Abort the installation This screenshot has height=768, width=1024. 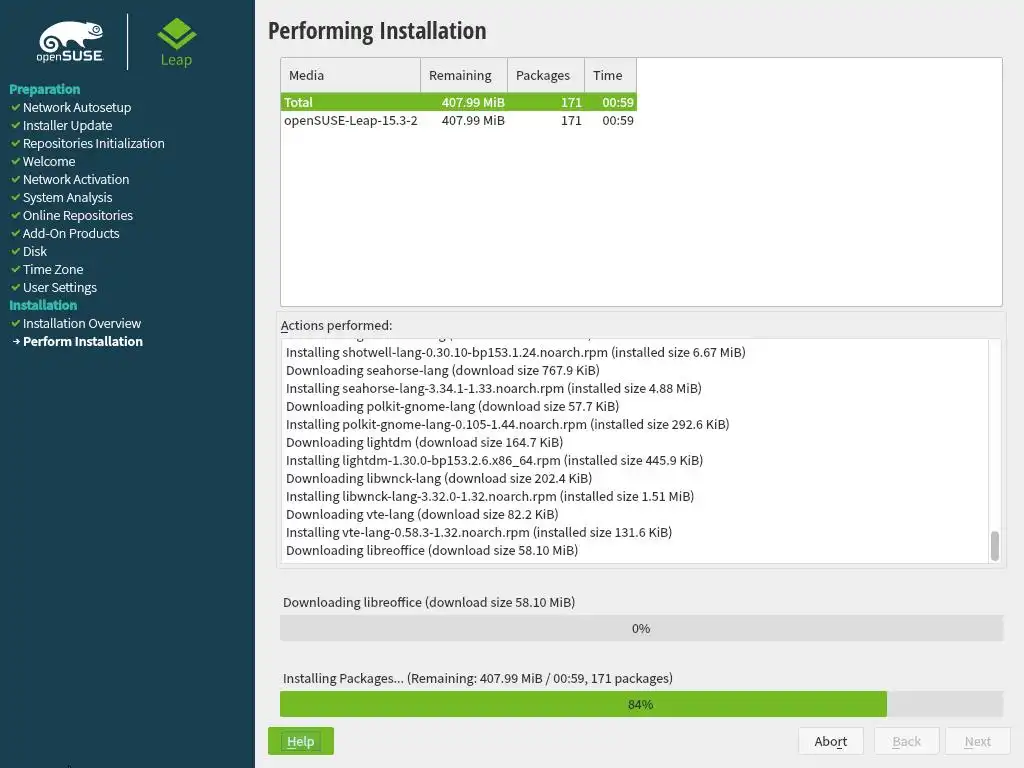coord(831,741)
